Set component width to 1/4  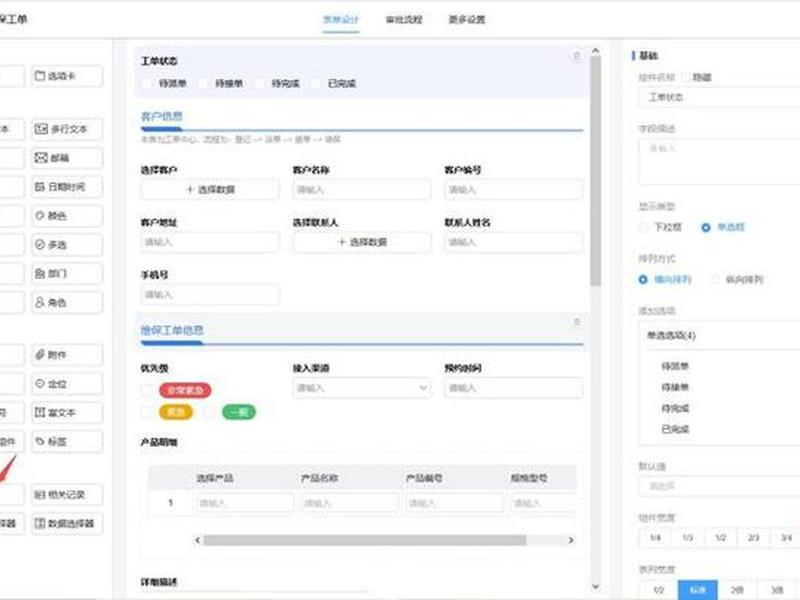[655, 538]
